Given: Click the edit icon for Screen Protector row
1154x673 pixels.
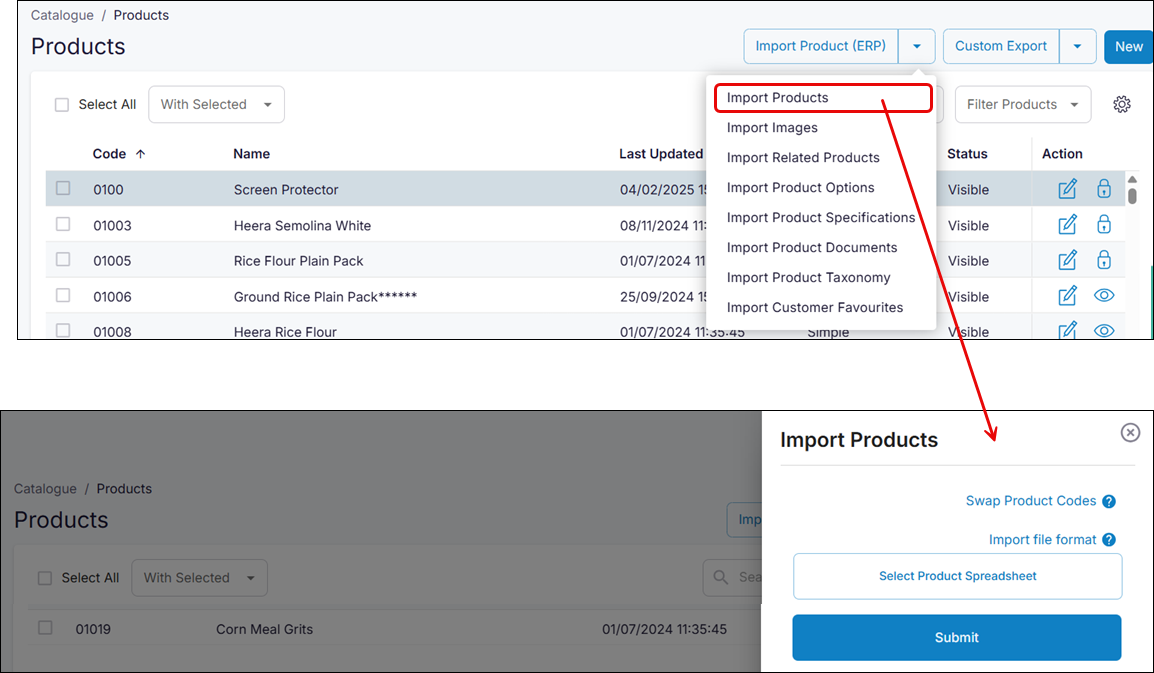Looking at the screenshot, I should [x=1067, y=189].
